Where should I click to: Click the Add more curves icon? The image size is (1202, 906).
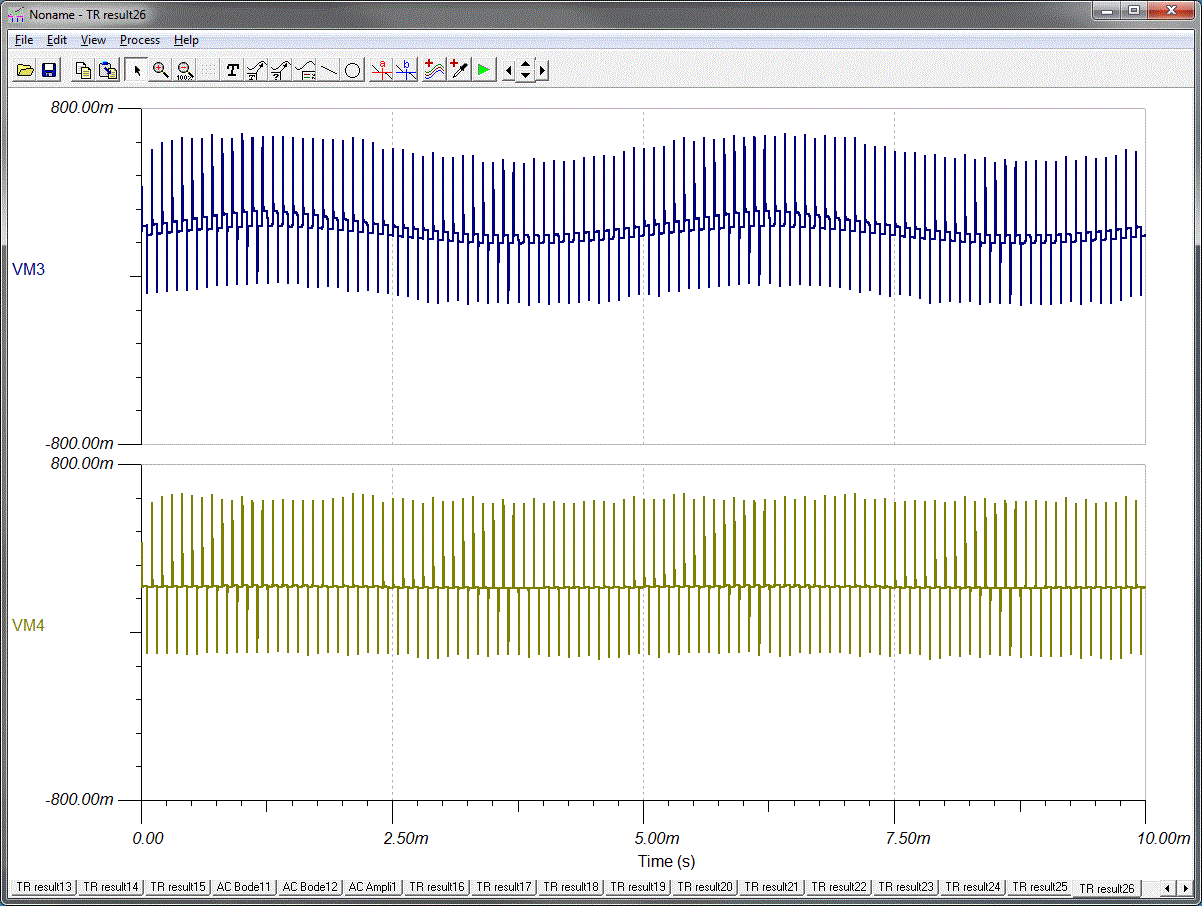(x=433, y=70)
